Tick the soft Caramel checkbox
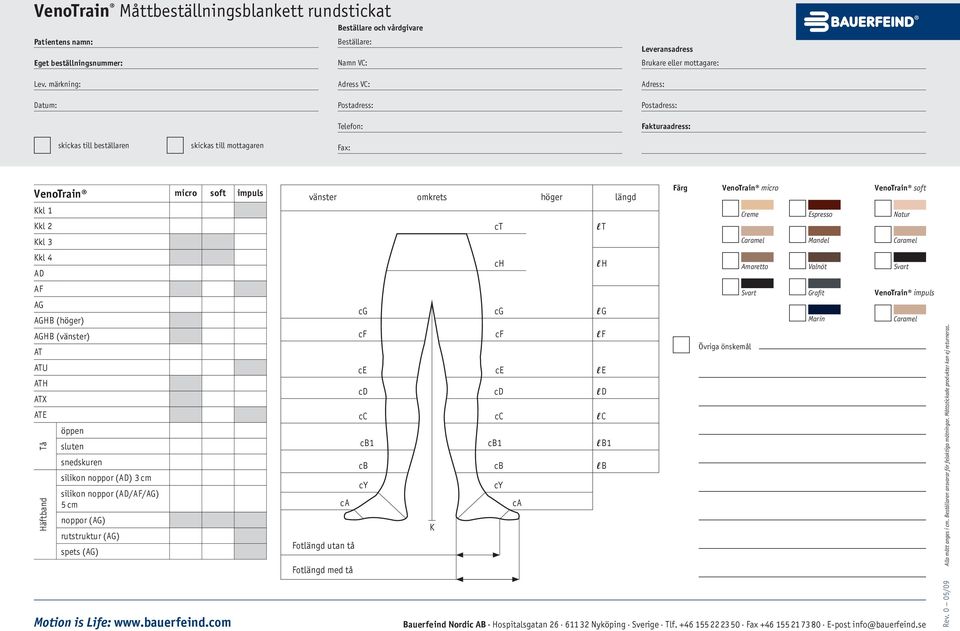Image resolution: width=960 pixels, height=631 pixels. [883, 234]
